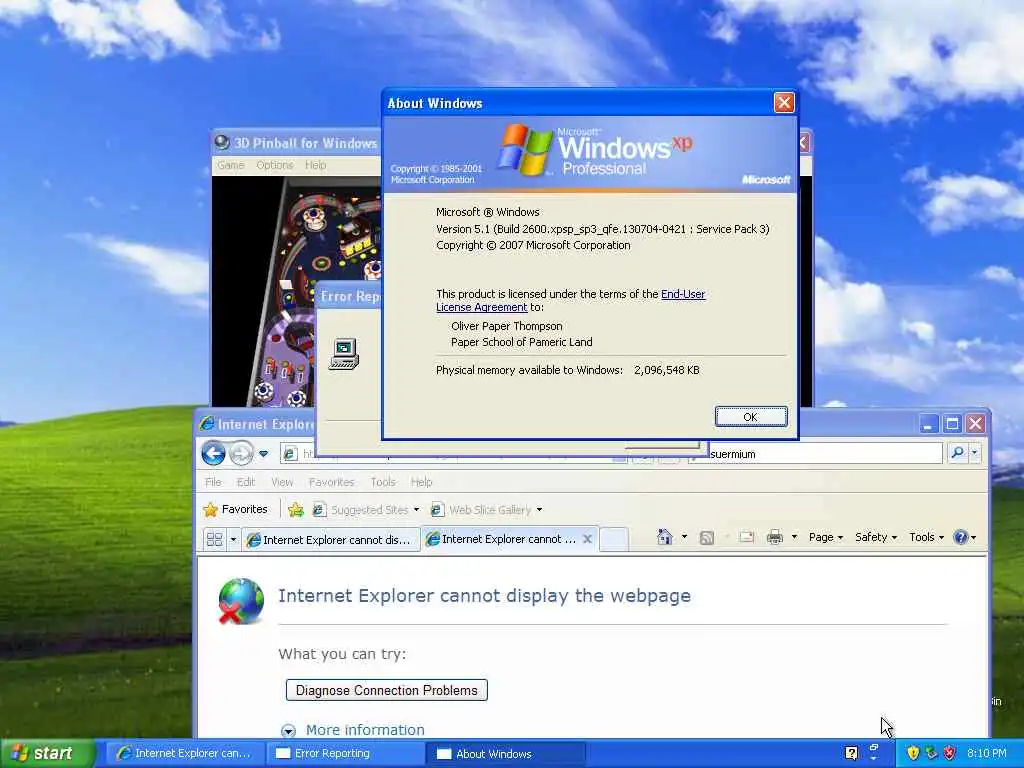Click the 8:10 PM system clock

point(987,754)
